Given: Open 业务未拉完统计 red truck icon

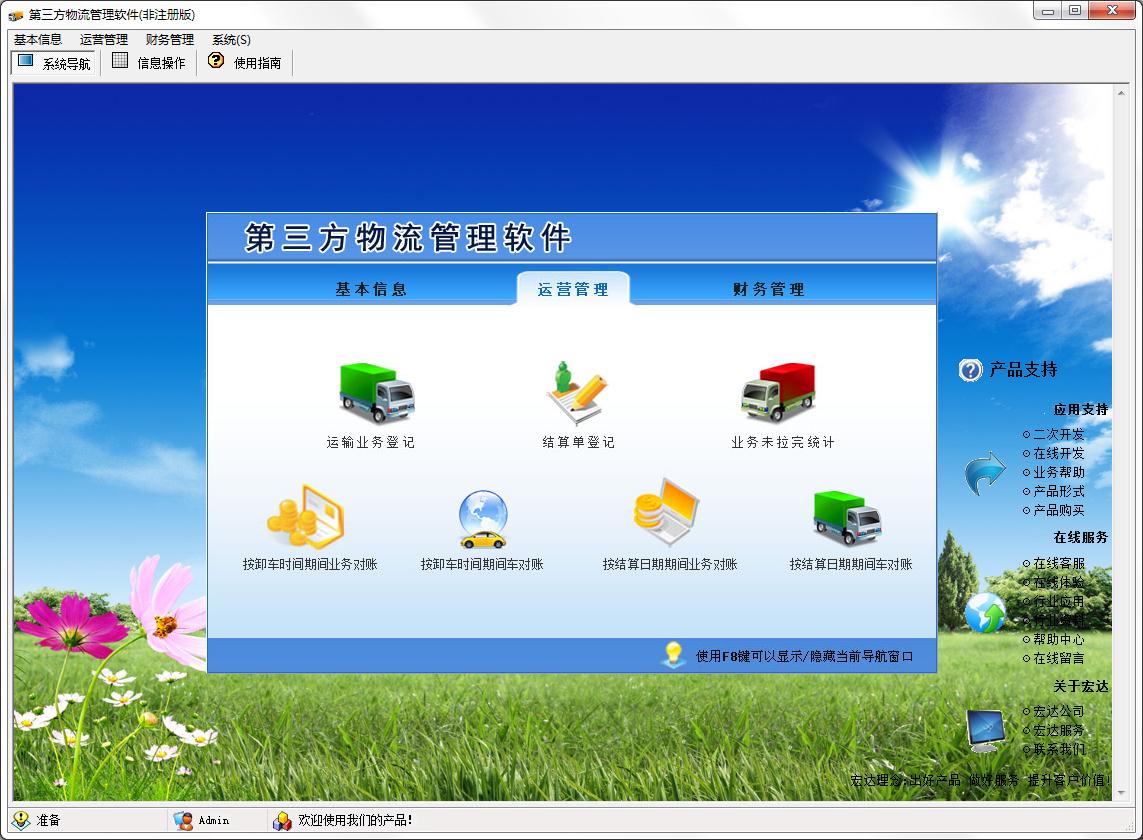Looking at the screenshot, I should (x=778, y=392).
